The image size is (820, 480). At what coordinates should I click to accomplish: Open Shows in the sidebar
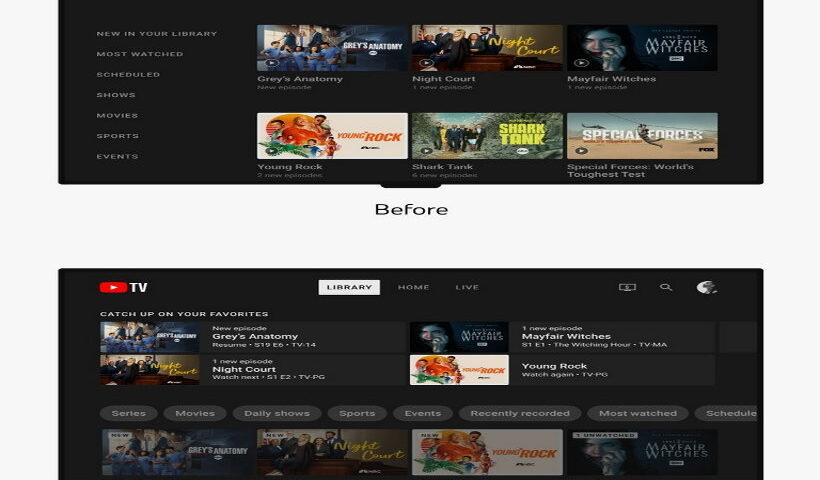pyautogui.click(x=116, y=95)
